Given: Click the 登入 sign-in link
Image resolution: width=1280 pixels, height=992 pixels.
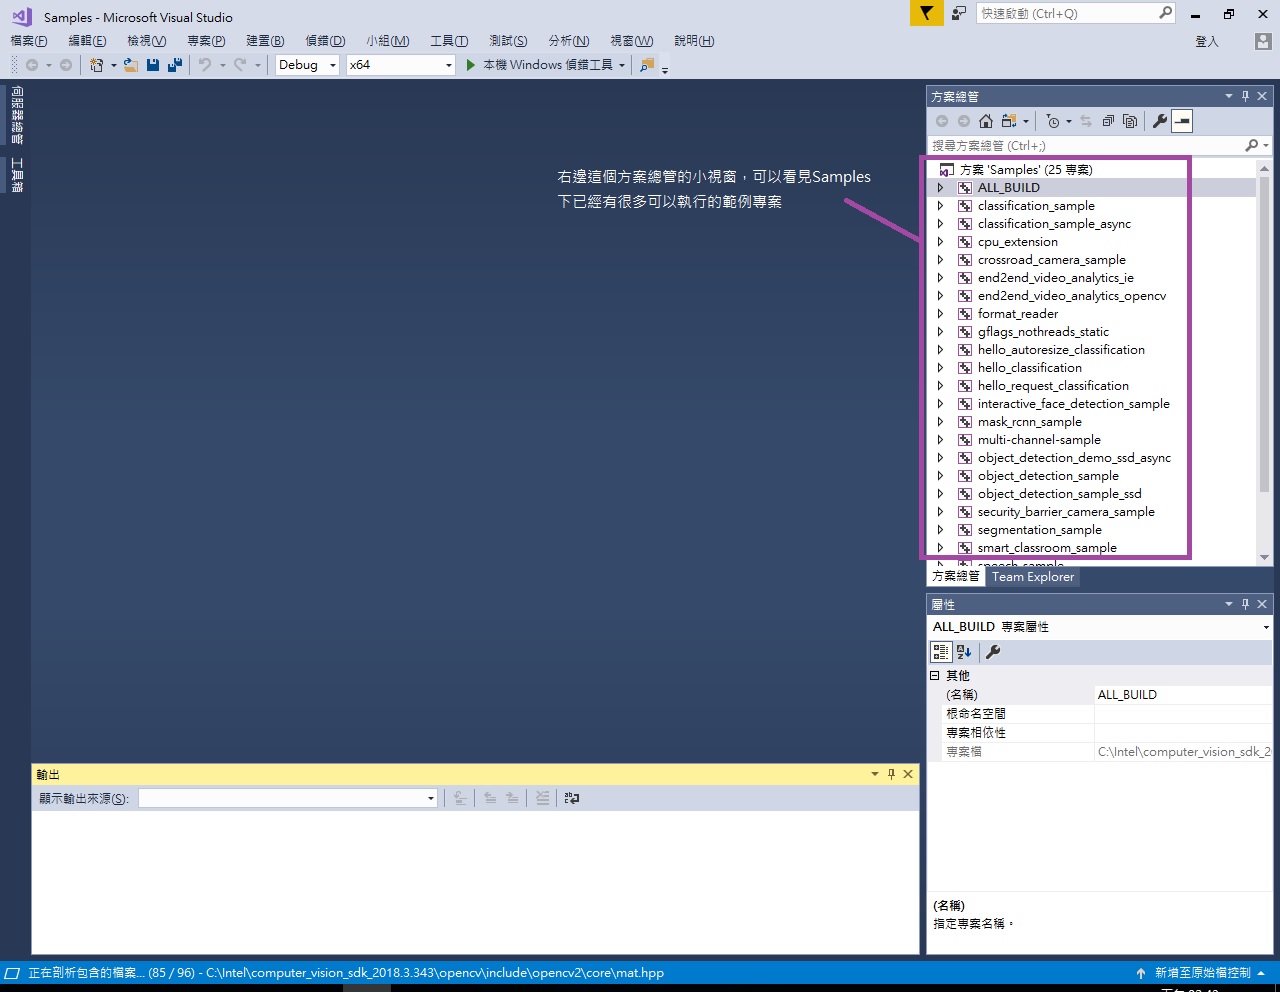Looking at the screenshot, I should [1207, 41].
